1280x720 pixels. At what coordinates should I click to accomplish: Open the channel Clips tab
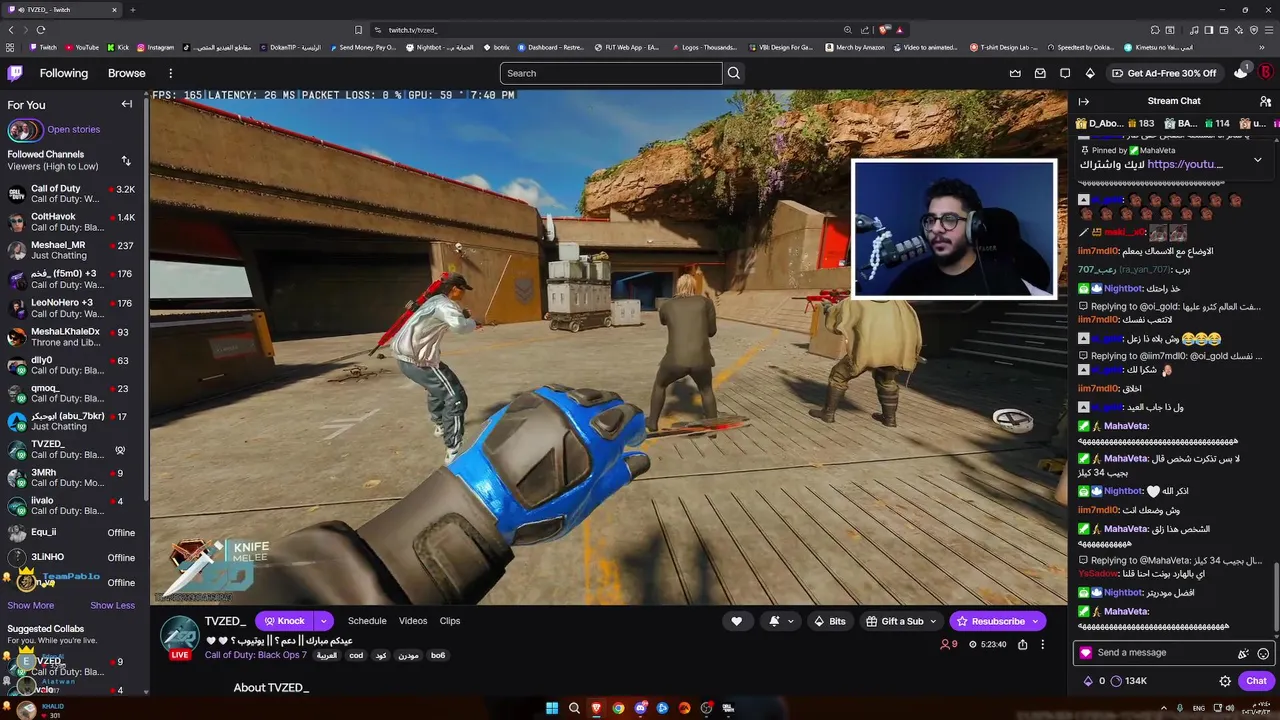[450, 621]
